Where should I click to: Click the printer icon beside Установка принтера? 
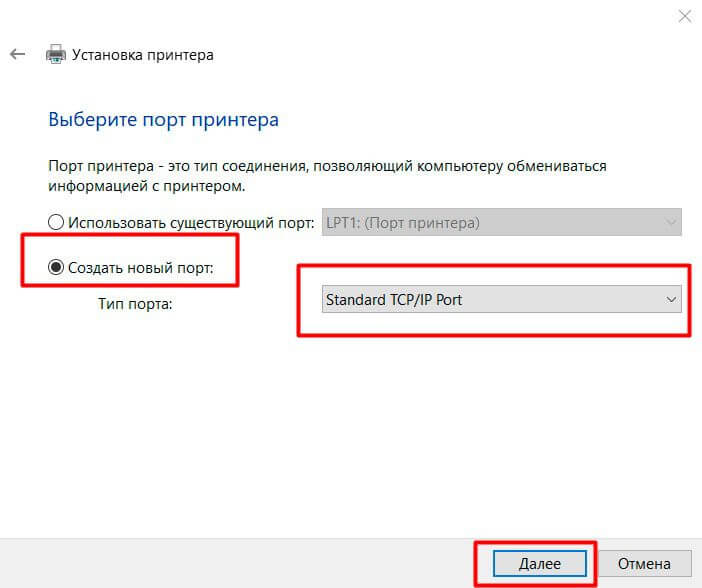click(56, 54)
